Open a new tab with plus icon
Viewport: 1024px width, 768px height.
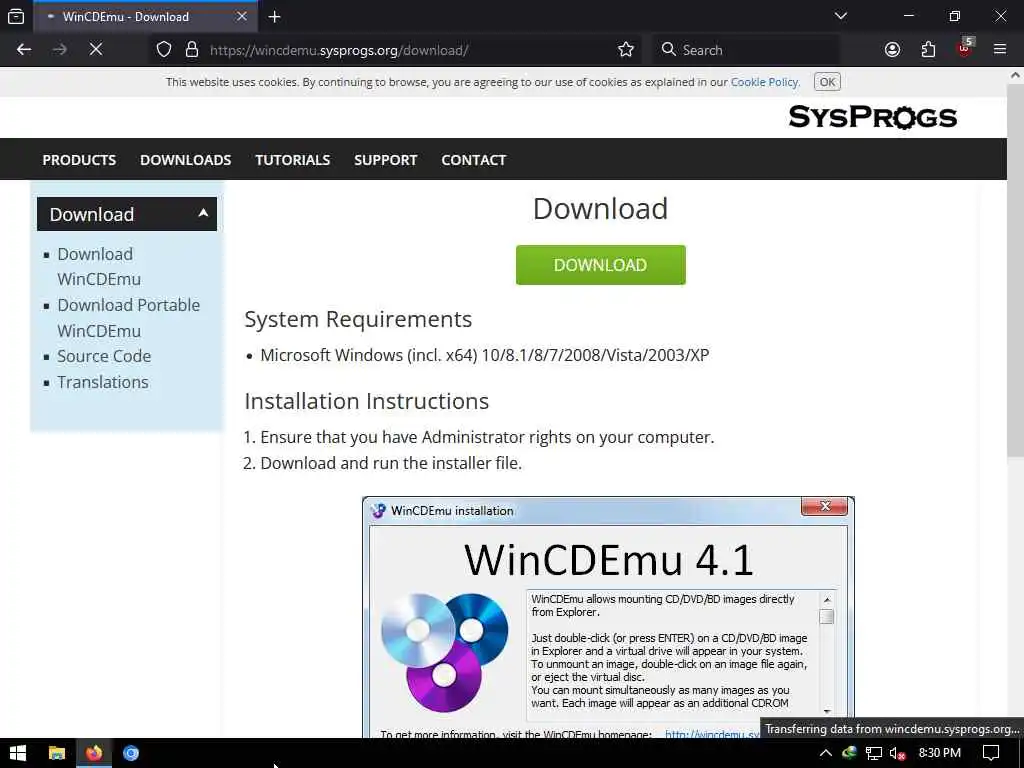(x=274, y=16)
